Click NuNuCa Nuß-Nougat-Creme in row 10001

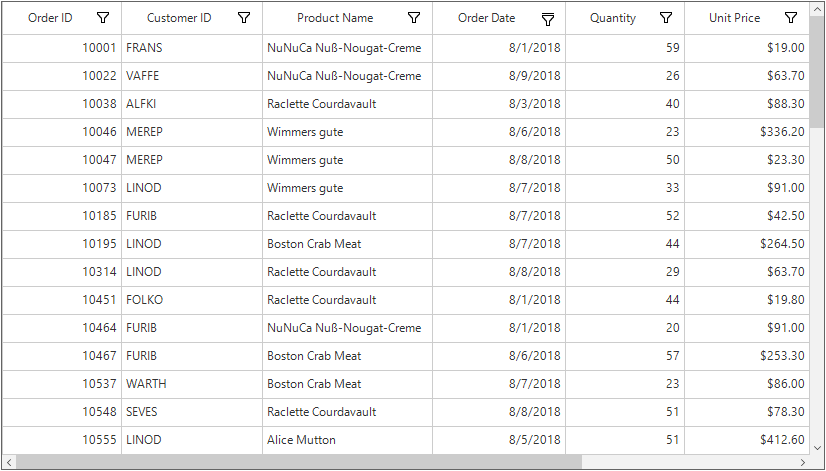click(348, 48)
